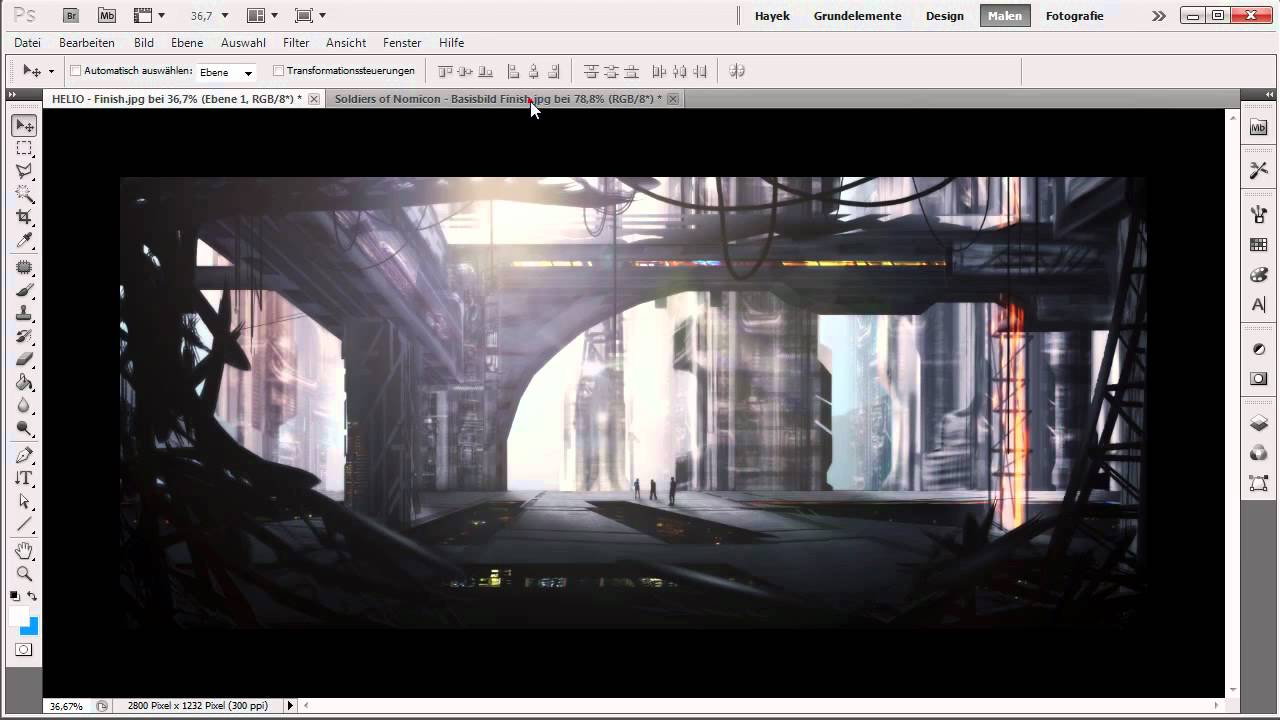The width and height of the screenshot is (1280, 720).
Task: Select the Move tool in the toolbox
Action: pyautogui.click(x=24, y=125)
